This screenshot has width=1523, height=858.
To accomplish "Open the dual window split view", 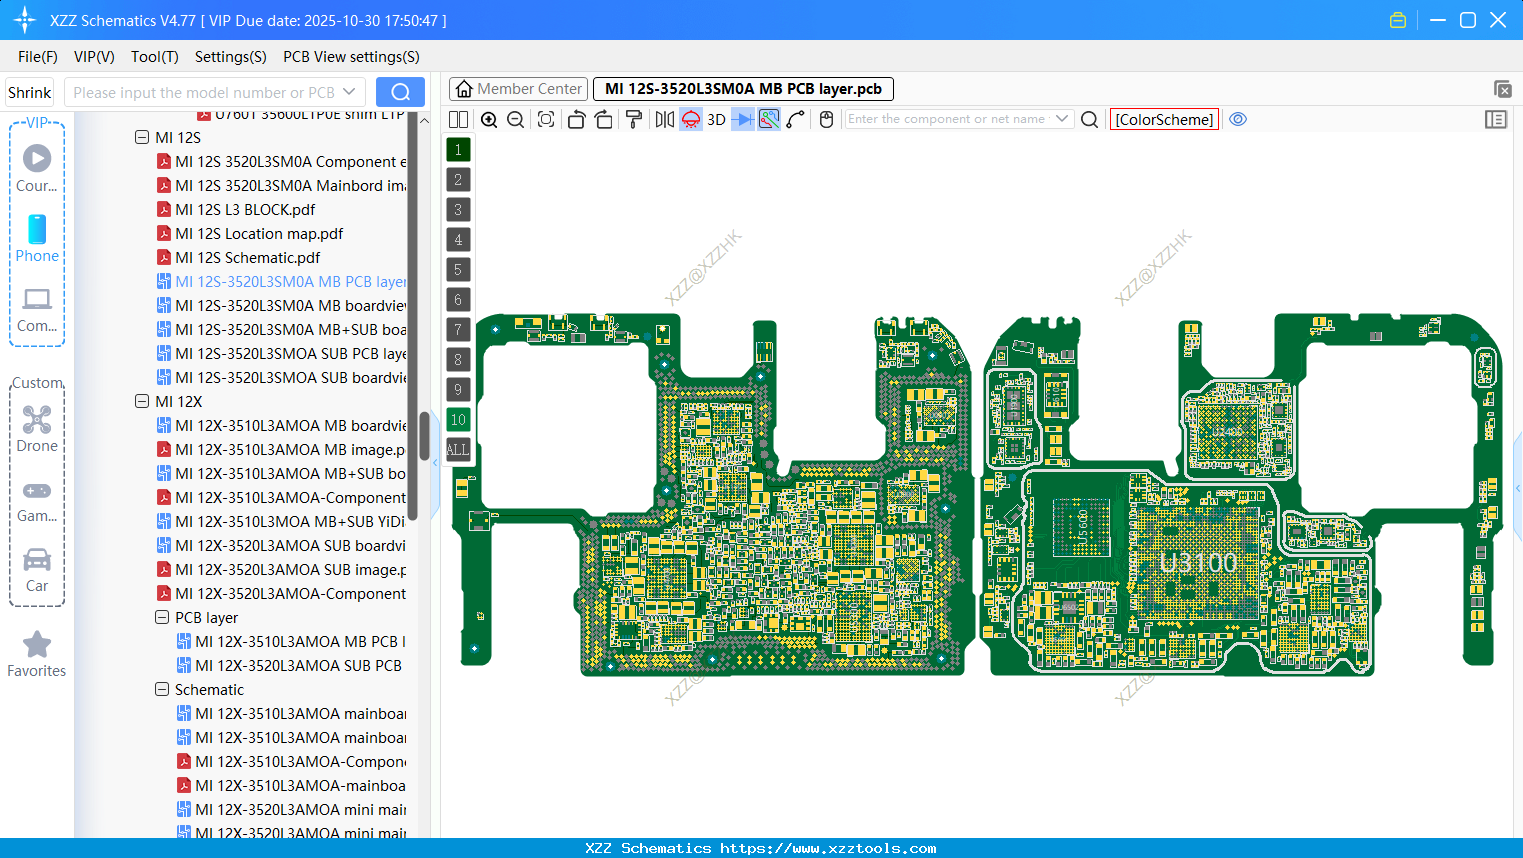I will pyautogui.click(x=458, y=119).
